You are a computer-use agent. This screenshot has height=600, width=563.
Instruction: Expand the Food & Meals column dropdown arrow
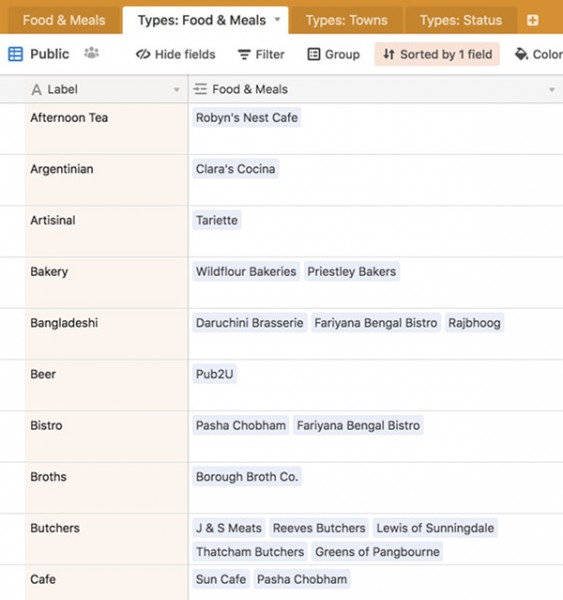point(552,90)
